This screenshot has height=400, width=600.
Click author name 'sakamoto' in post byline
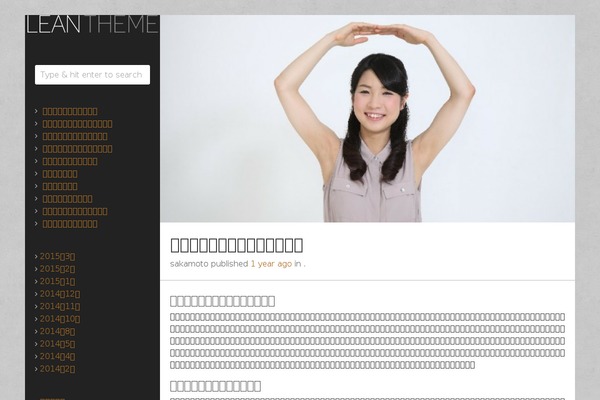click(x=189, y=264)
